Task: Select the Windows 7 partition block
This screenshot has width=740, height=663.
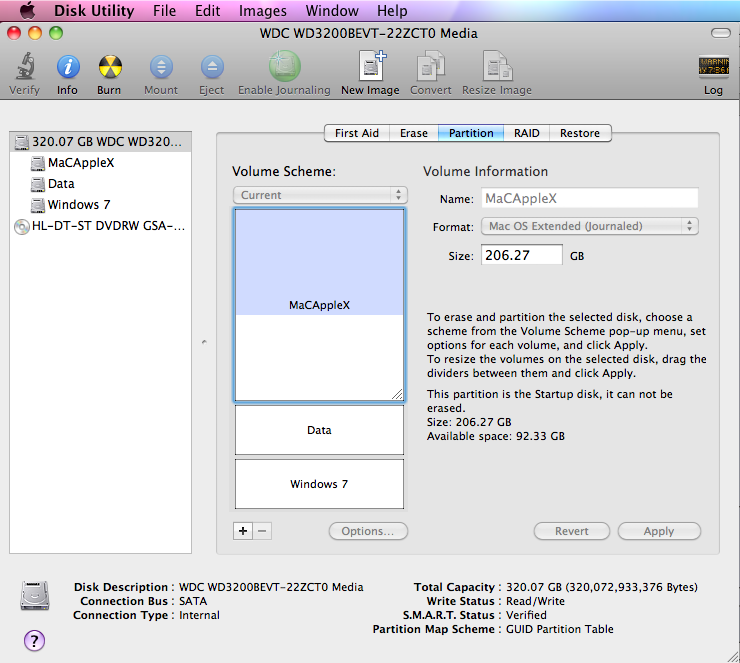Action: click(x=320, y=484)
